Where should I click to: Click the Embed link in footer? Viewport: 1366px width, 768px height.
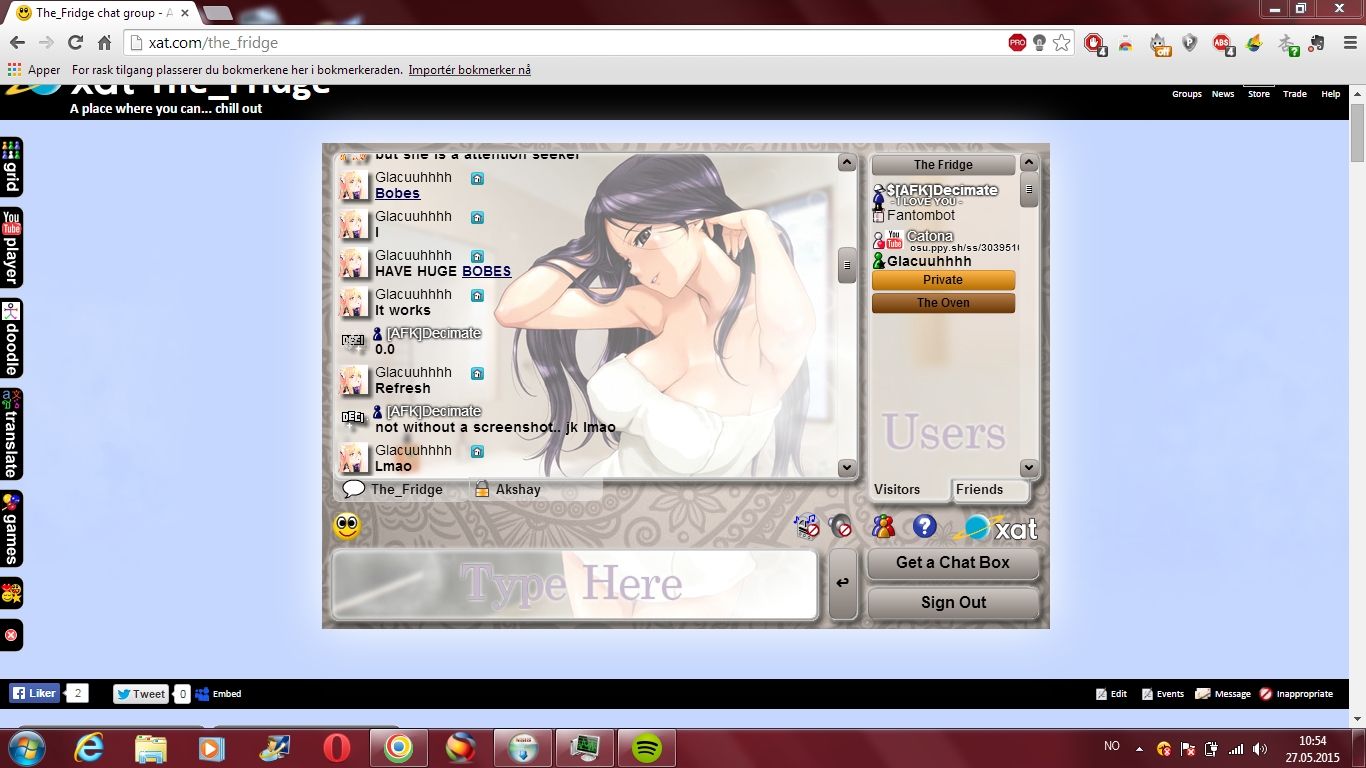[x=218, y=694]
